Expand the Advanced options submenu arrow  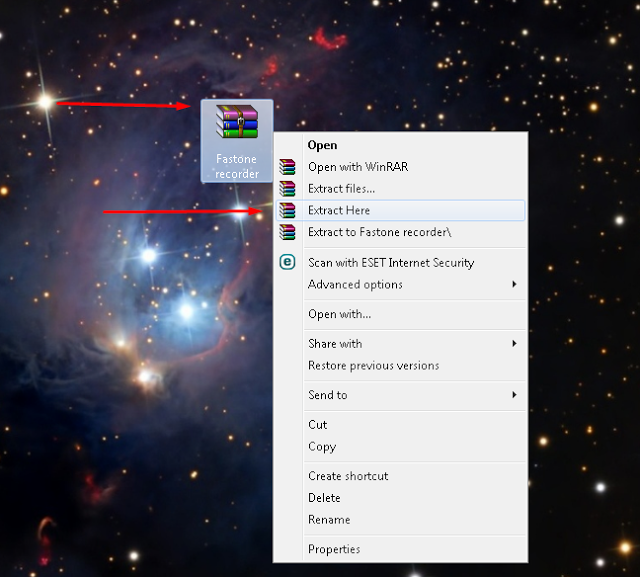coord(514,284)
